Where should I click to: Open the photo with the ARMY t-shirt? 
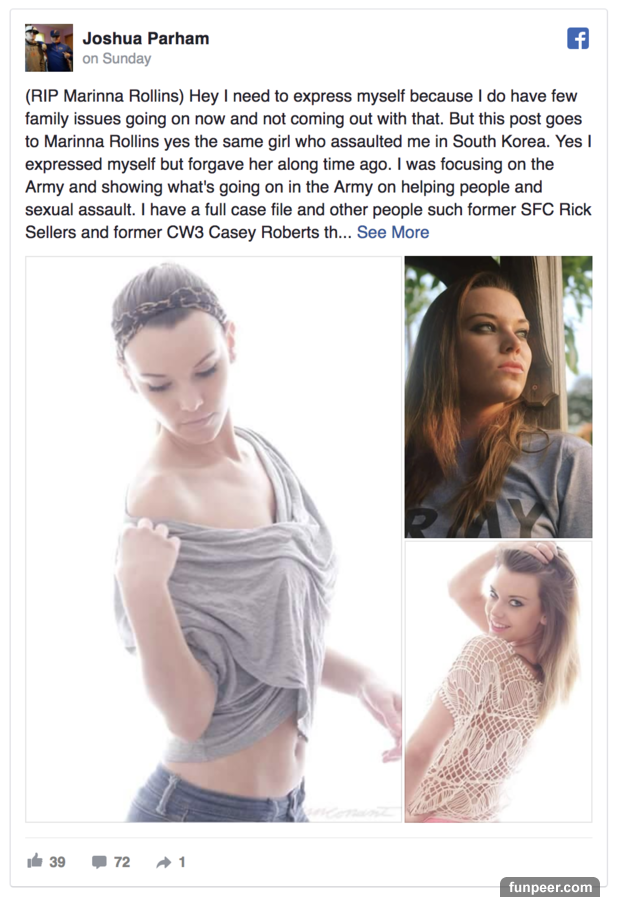tap(498, 397)
